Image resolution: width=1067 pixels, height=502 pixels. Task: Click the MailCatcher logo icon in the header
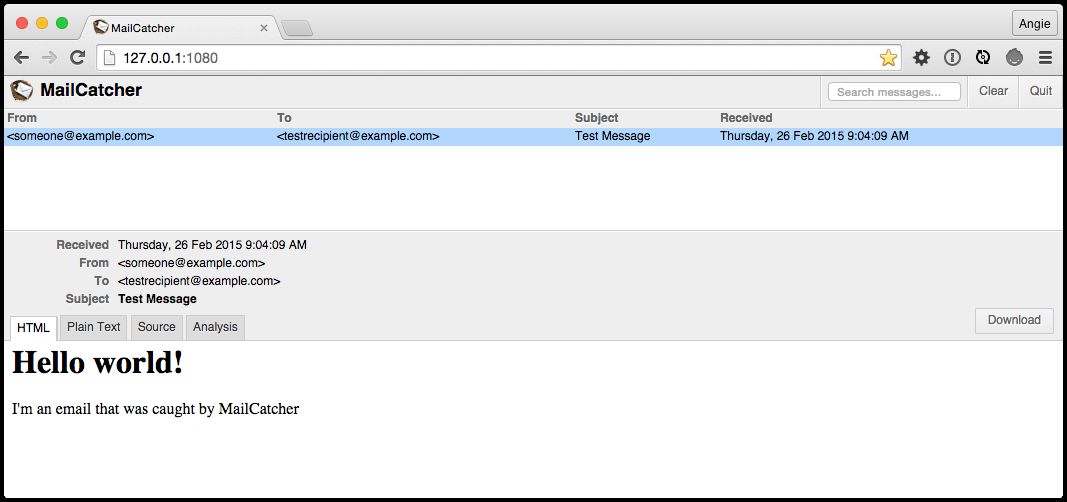tap(22, 91)
